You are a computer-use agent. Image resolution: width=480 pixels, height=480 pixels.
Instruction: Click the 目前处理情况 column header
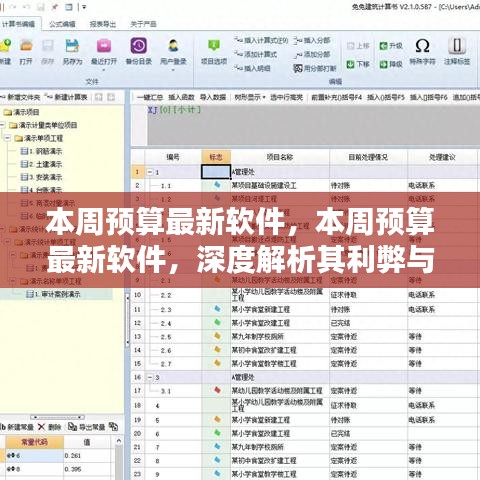[x=368, y=157]
